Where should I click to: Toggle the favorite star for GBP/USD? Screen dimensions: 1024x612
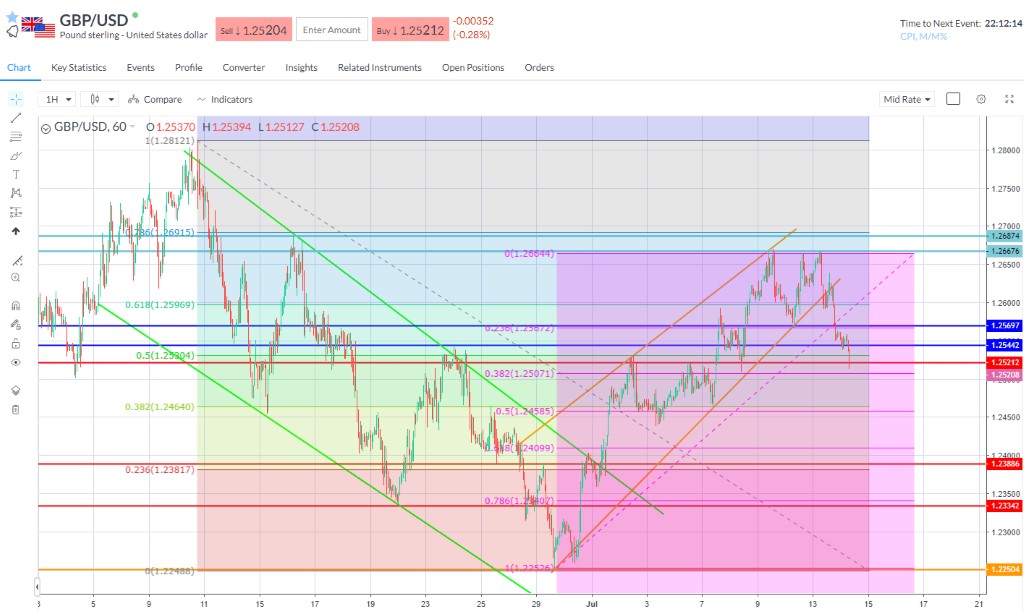click(x=12, y=17)
